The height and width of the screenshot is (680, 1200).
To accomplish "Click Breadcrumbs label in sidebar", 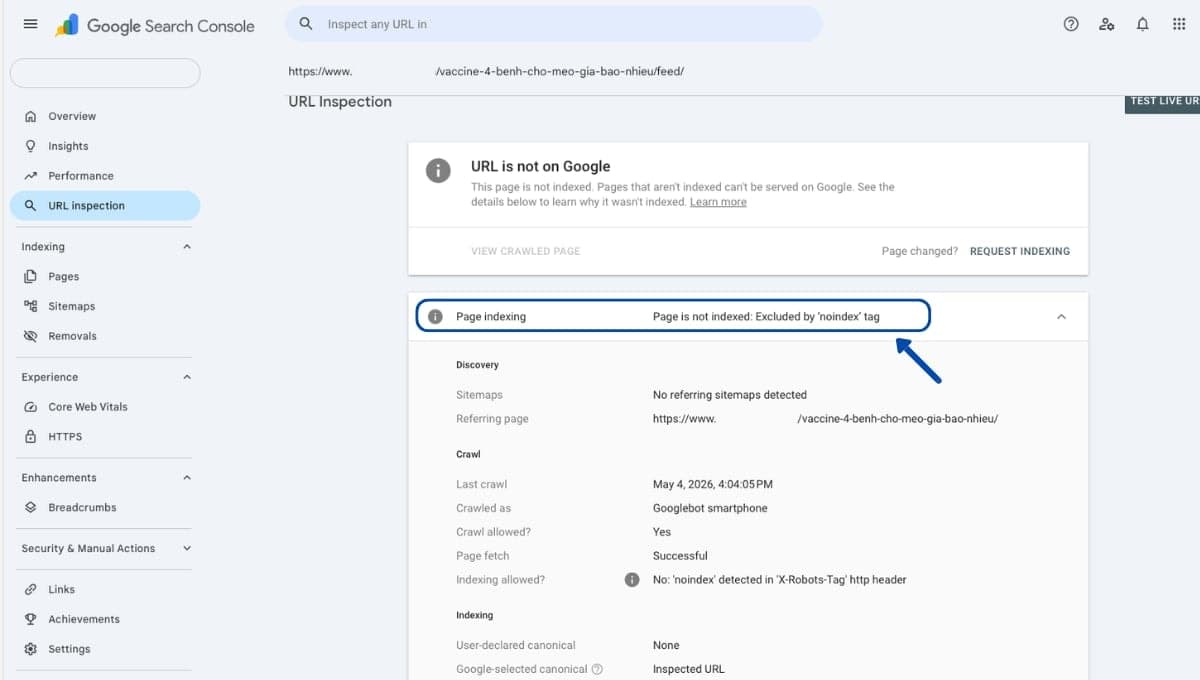I will [82, 507].
